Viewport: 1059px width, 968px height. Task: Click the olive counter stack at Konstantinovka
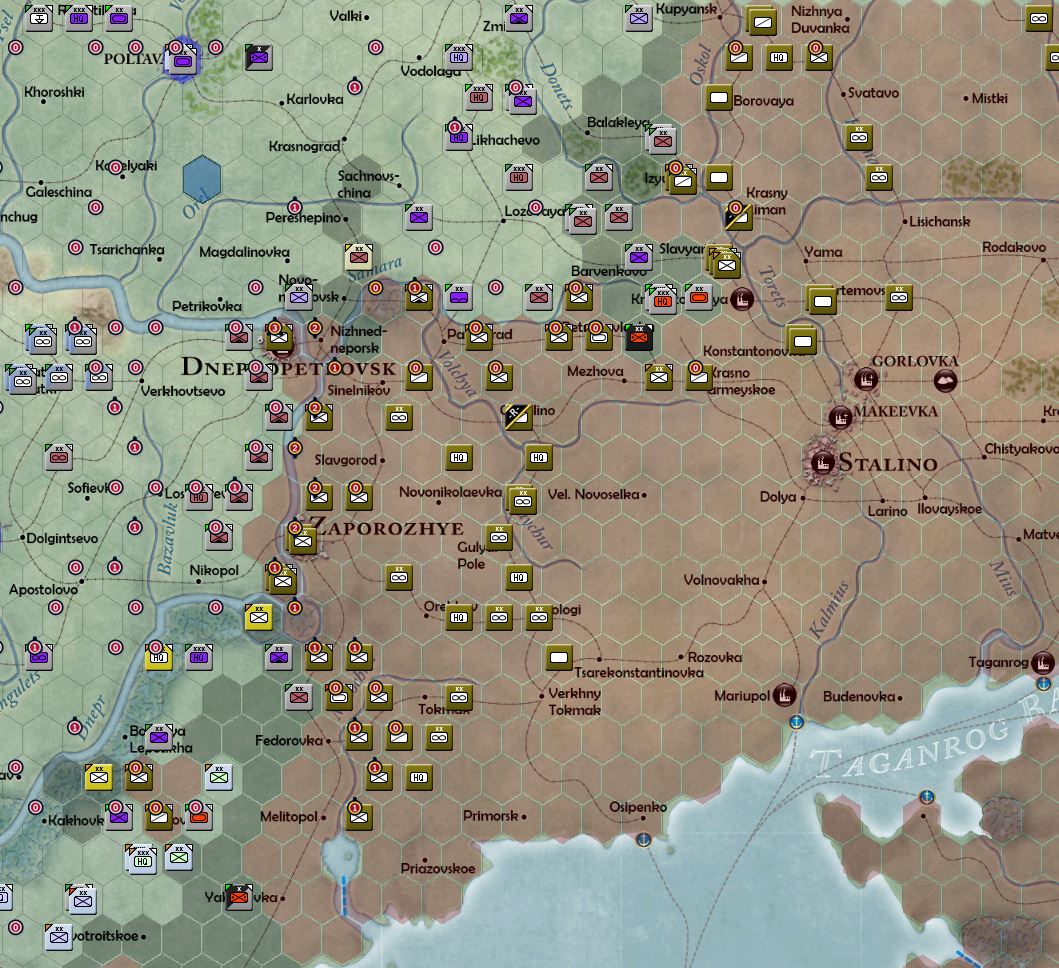(x=802, y=340)
